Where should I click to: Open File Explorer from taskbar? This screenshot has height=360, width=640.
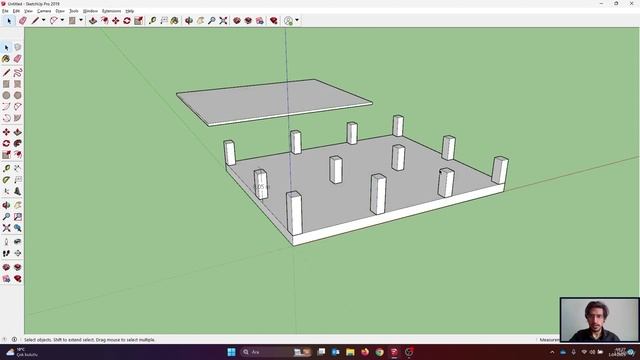point(350,352)
